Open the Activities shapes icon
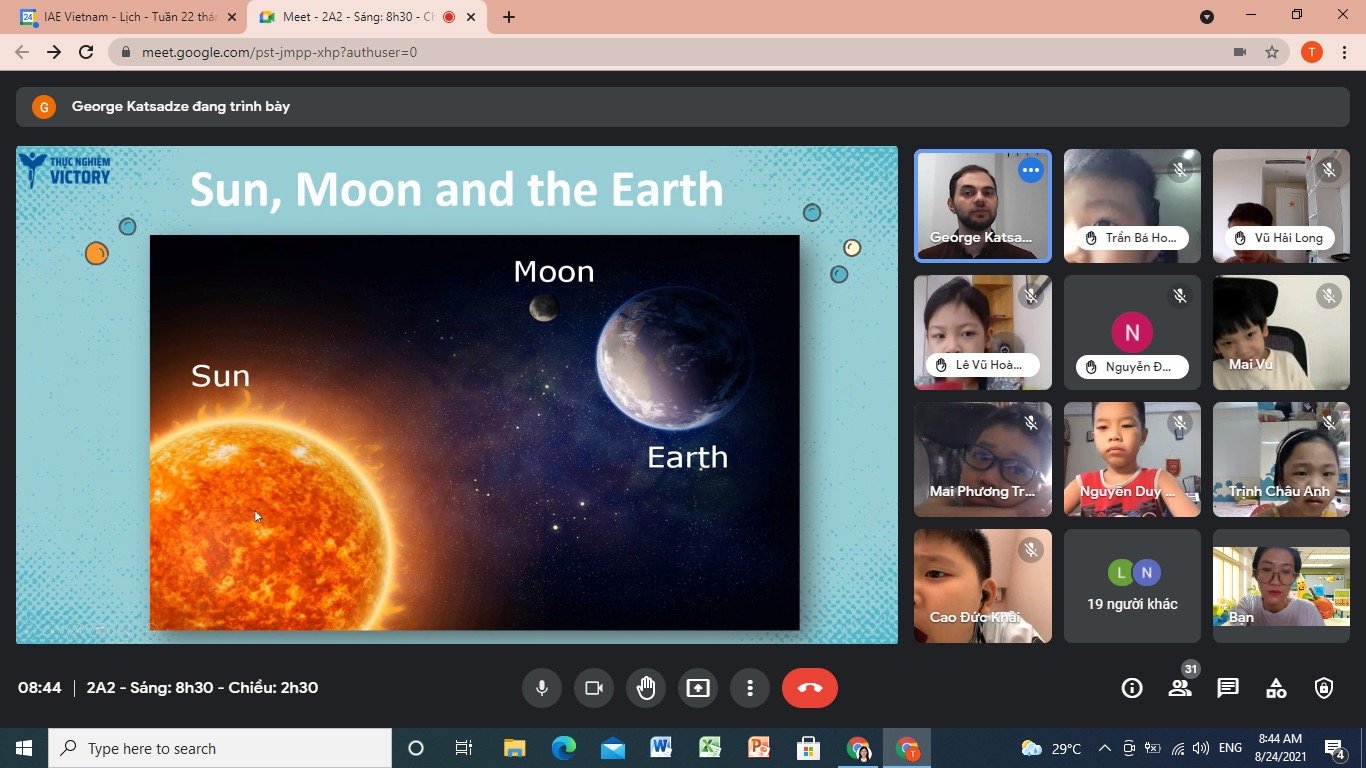 pos(1276,688)
